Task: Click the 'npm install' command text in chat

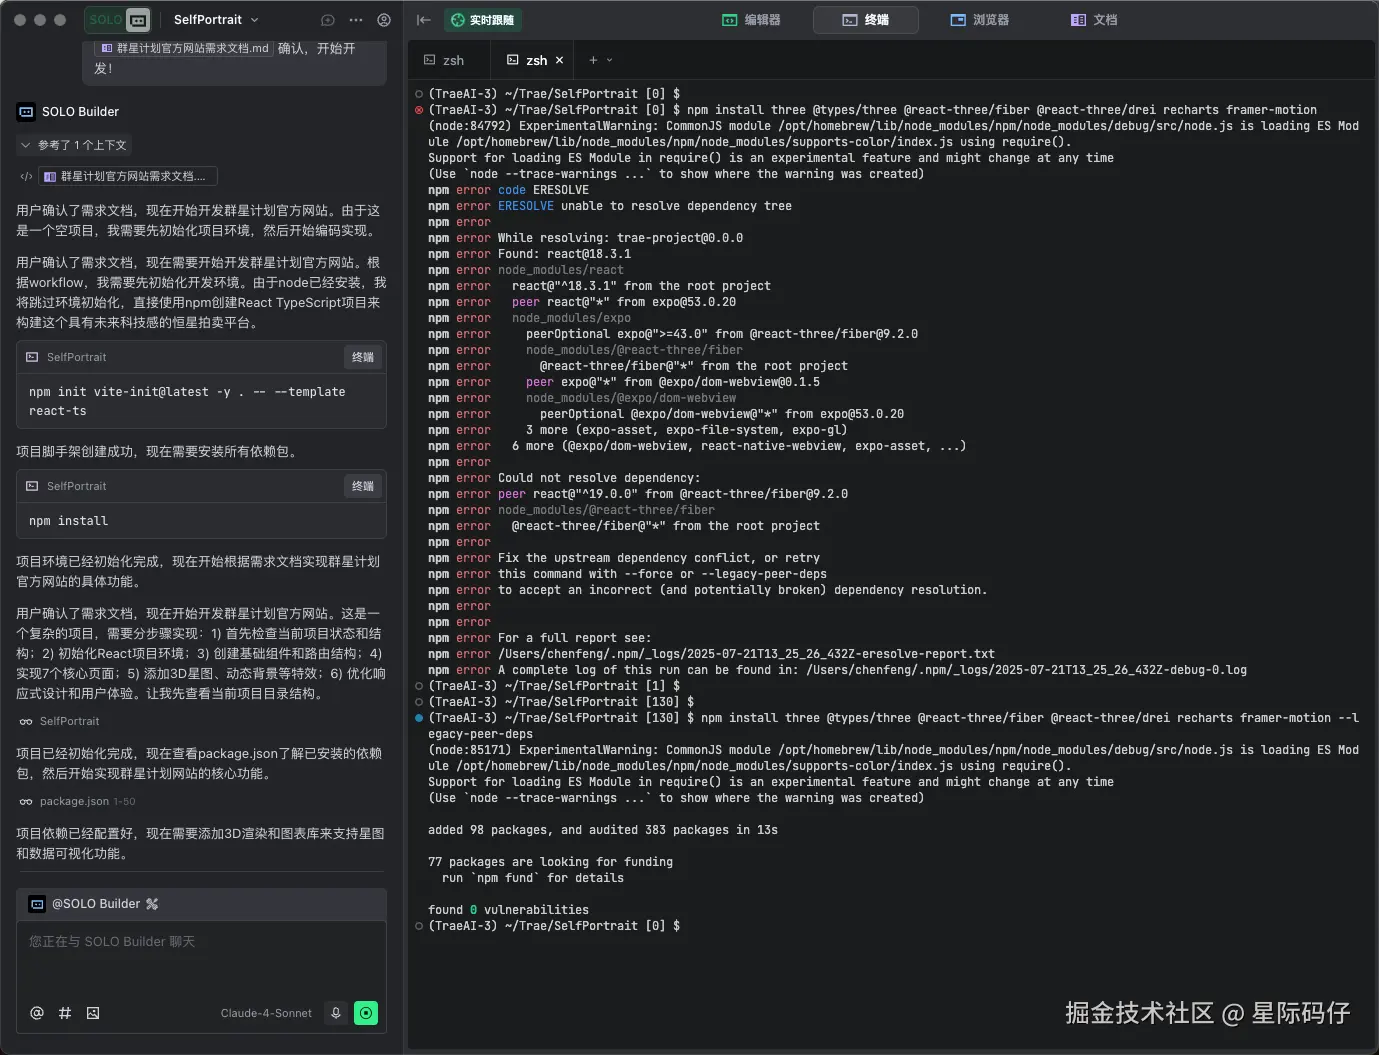Action: (68, 521)
